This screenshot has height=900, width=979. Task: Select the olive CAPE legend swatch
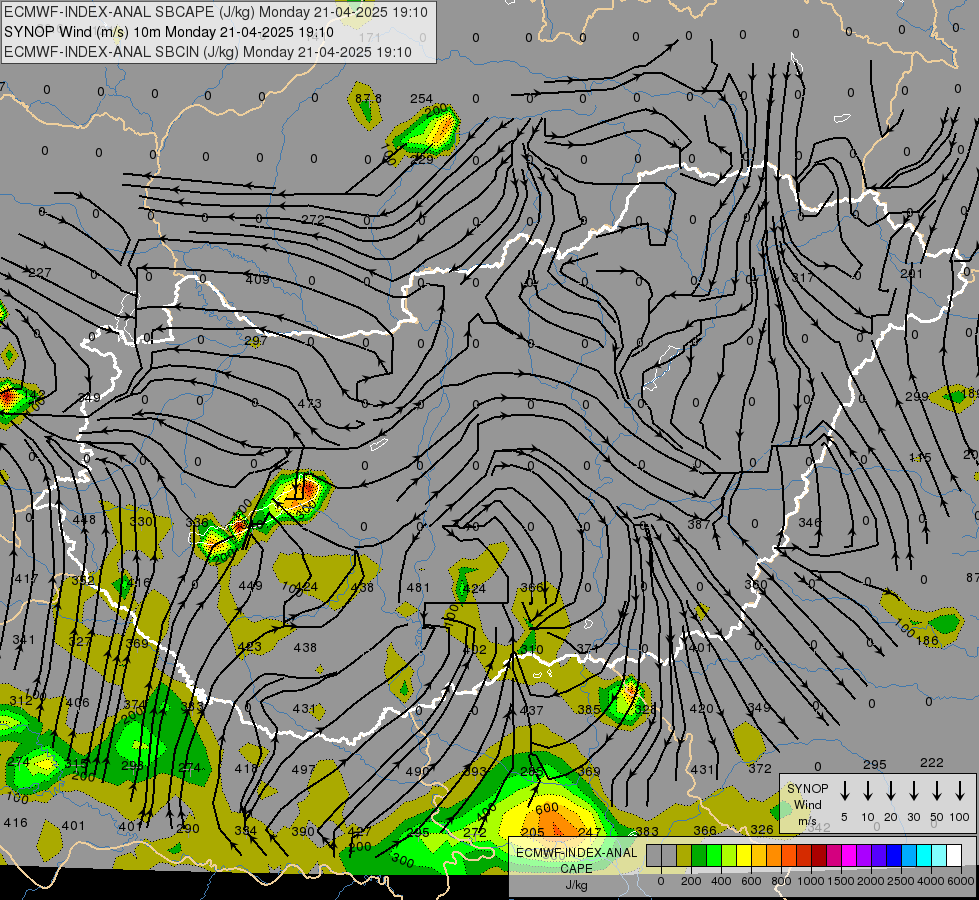(x=684, y=855)
